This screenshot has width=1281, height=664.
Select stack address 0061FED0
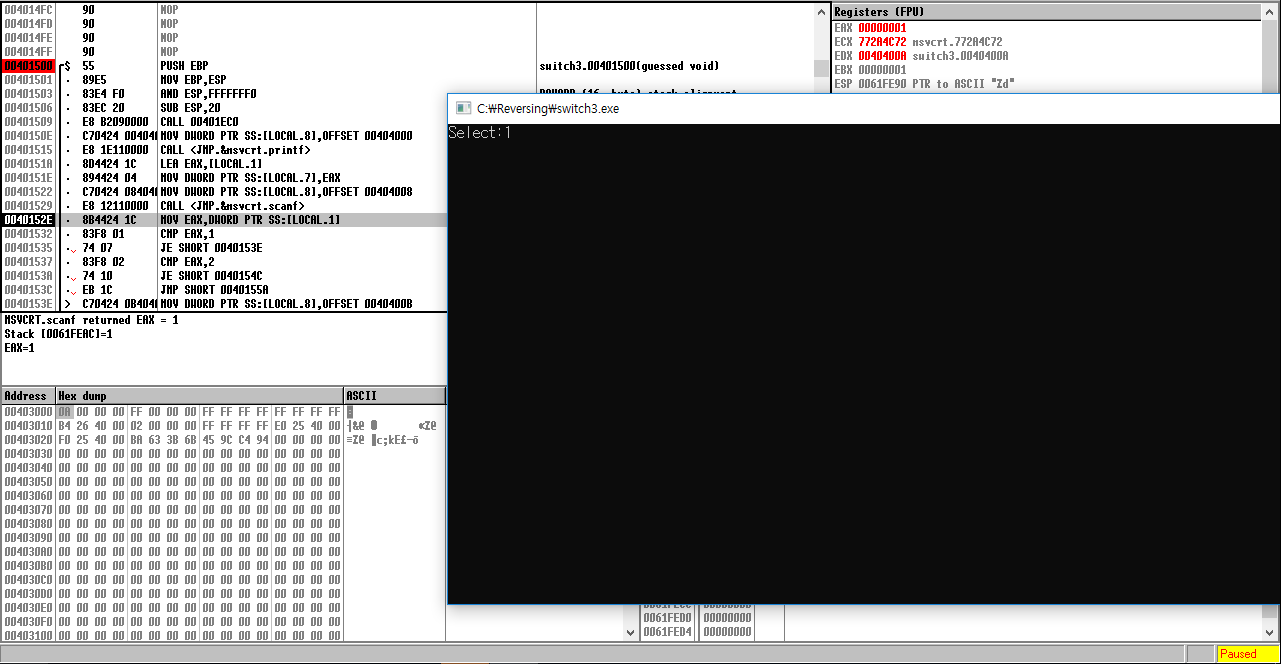667,618
